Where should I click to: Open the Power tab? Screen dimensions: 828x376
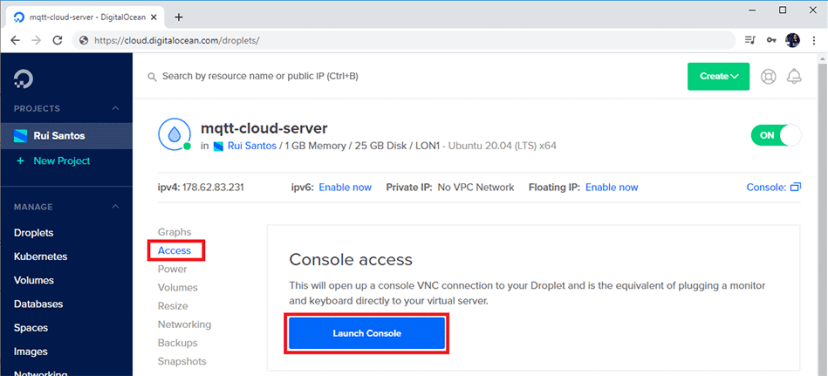coord(172,269)
